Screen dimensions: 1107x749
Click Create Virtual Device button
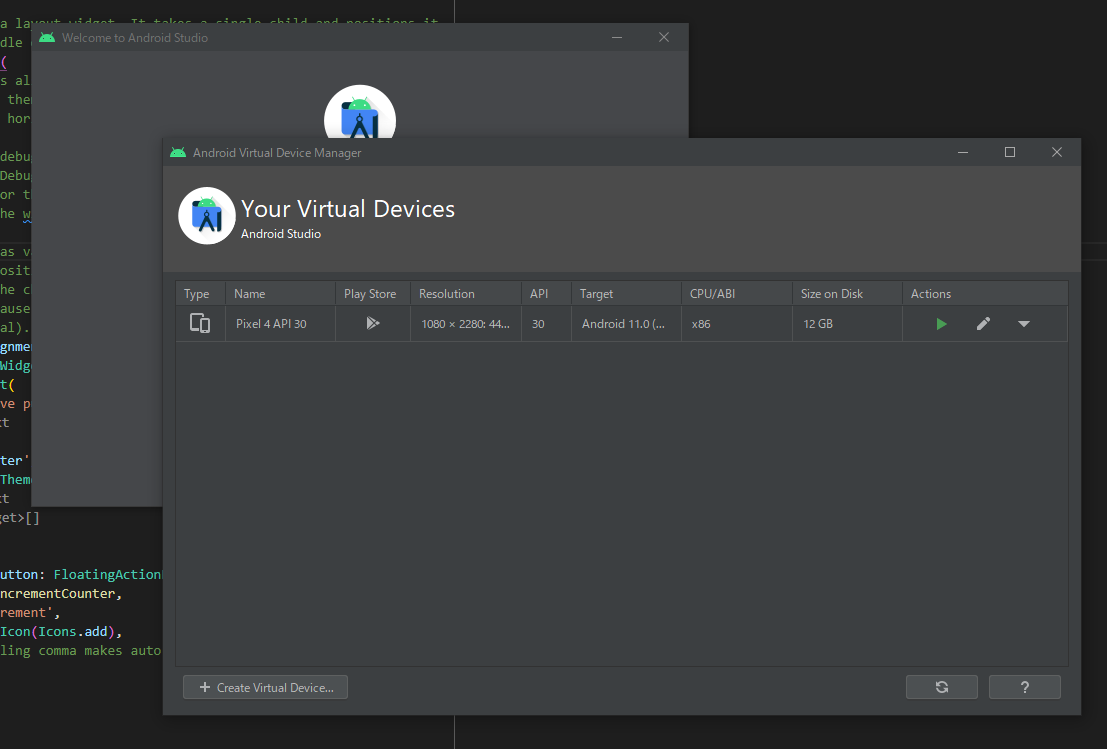pyautogui.click(x=265, y=688)
